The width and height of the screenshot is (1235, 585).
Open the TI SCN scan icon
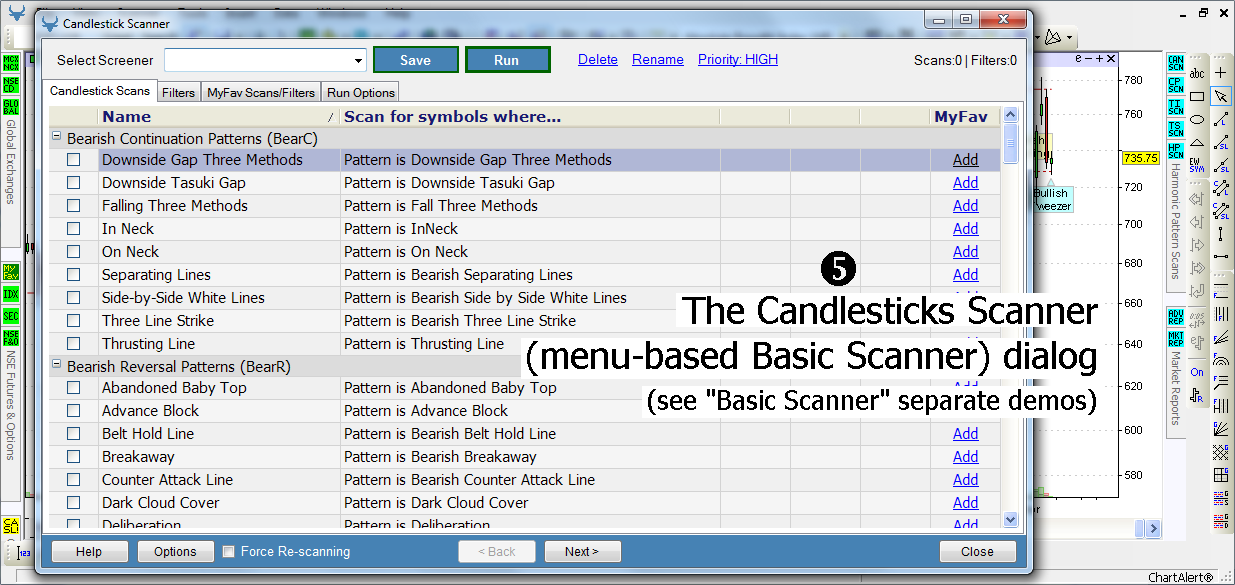coord(1175,108)
